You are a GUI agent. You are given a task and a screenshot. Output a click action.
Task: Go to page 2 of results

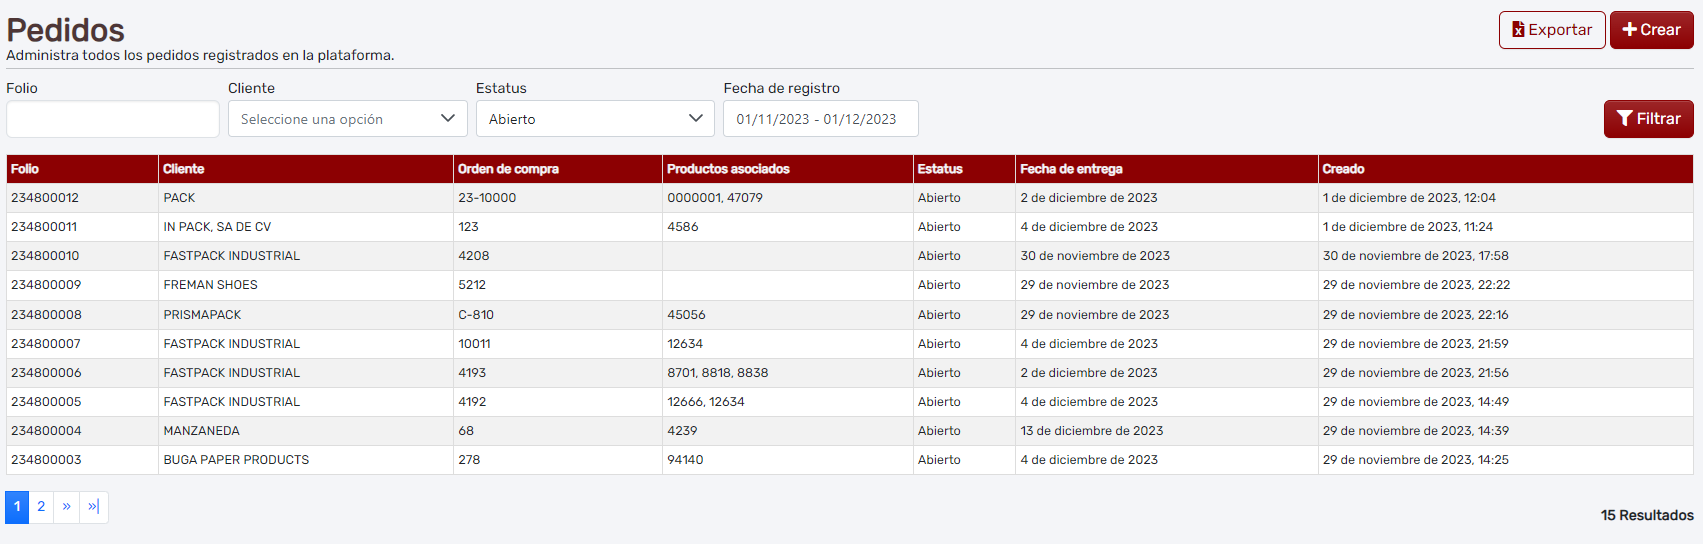pyautogui.click(x=41, y=507)
